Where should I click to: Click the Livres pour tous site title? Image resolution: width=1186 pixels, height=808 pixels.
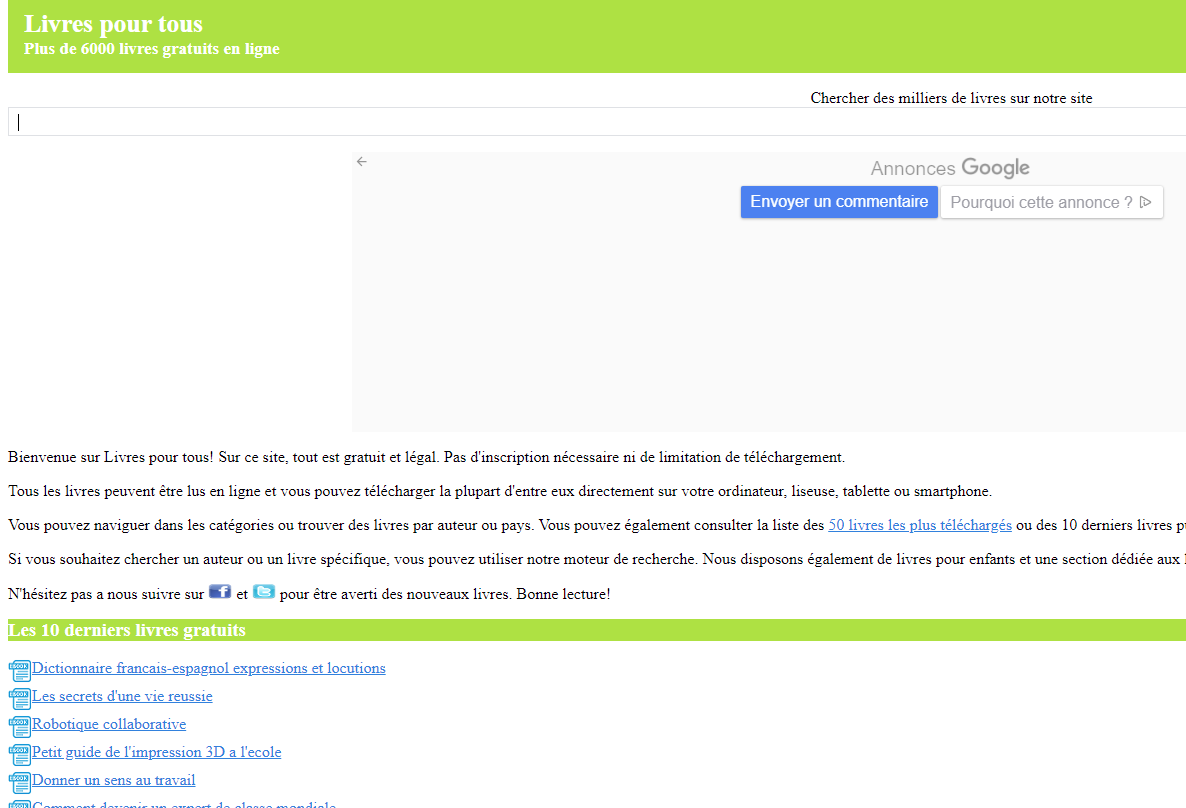tap(113, 24)
